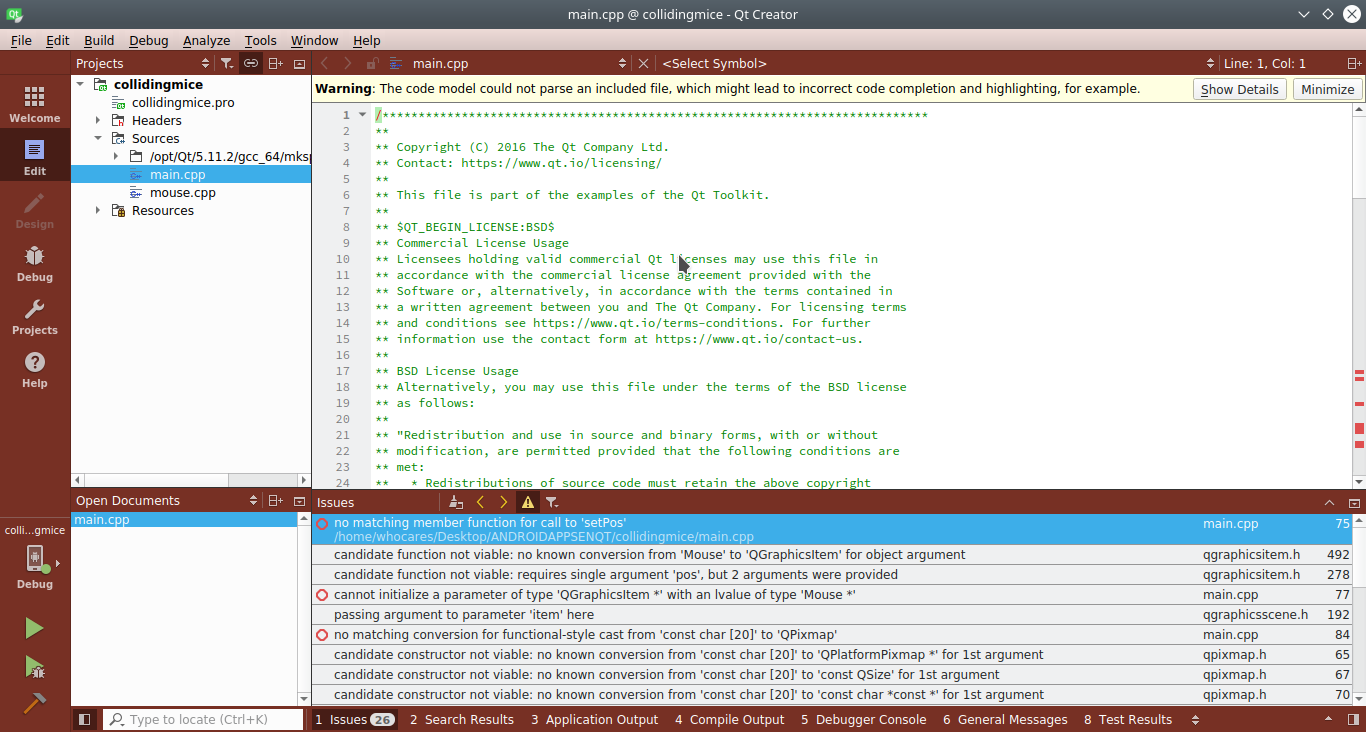Run the project with green play button
This screenshot has height=732, width=1366.
pyautogui.click(x=34, y=628)
